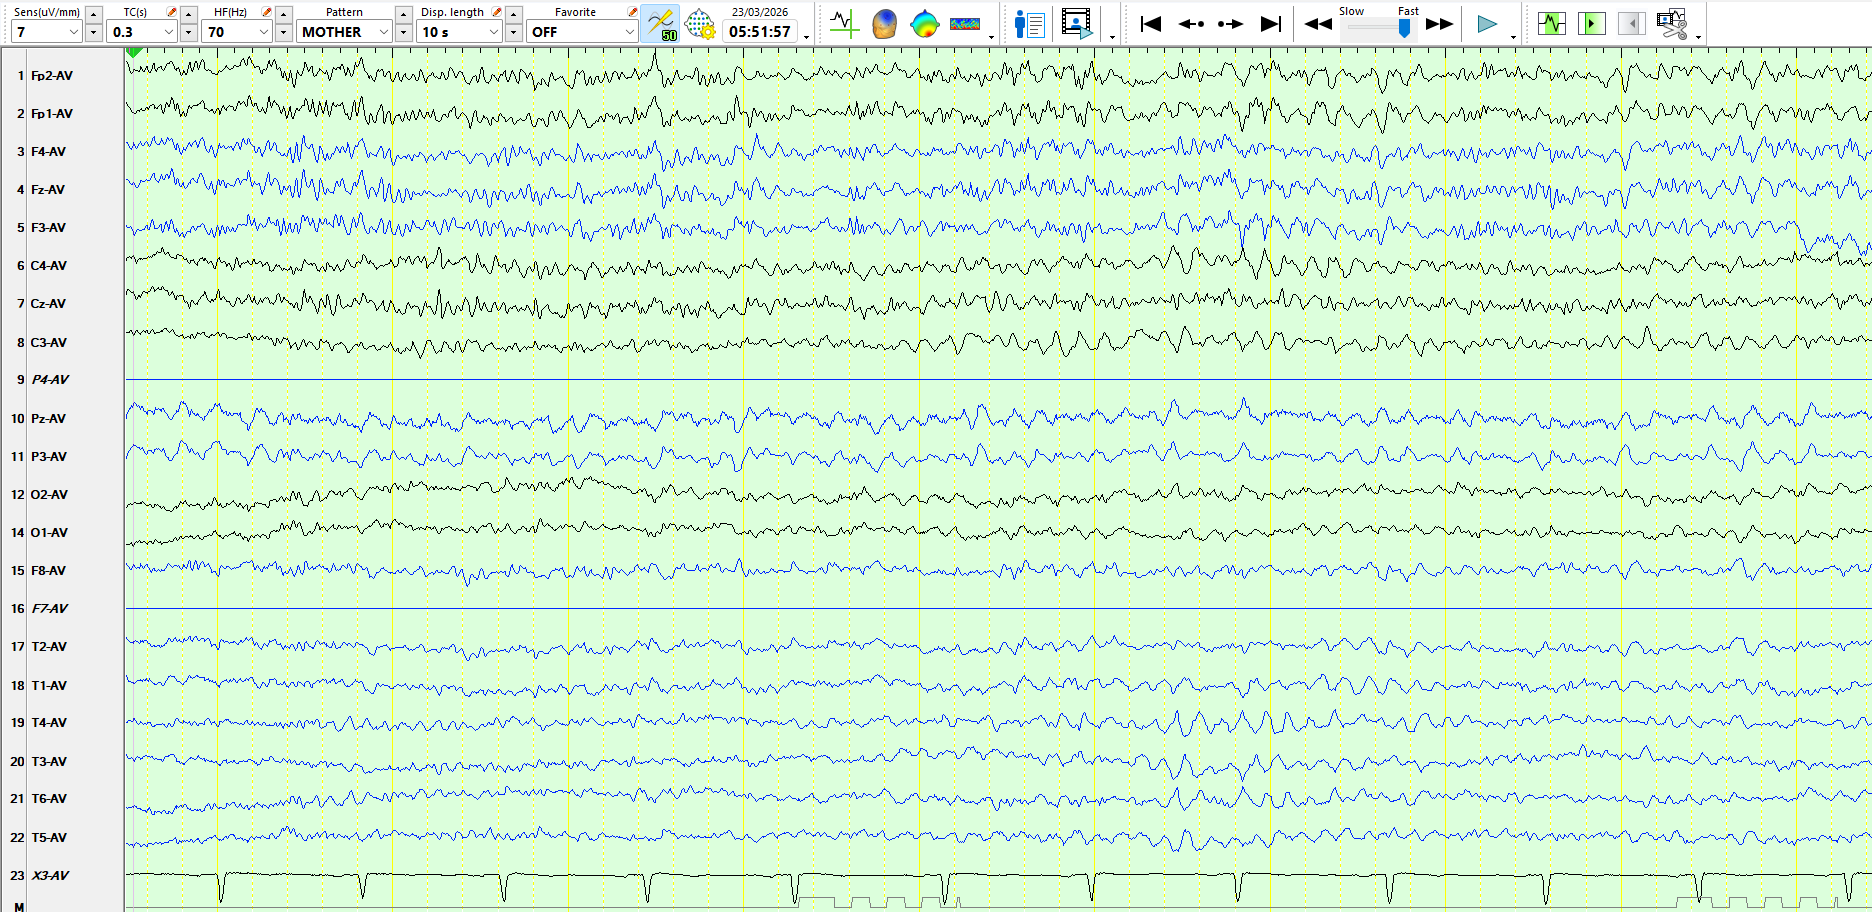Image resolution: width=1872 pixels, height=912 pixels.
Task: Edit Disp. length values with the pencil icon
Action: pyautogui.click(x=497, y=12)
